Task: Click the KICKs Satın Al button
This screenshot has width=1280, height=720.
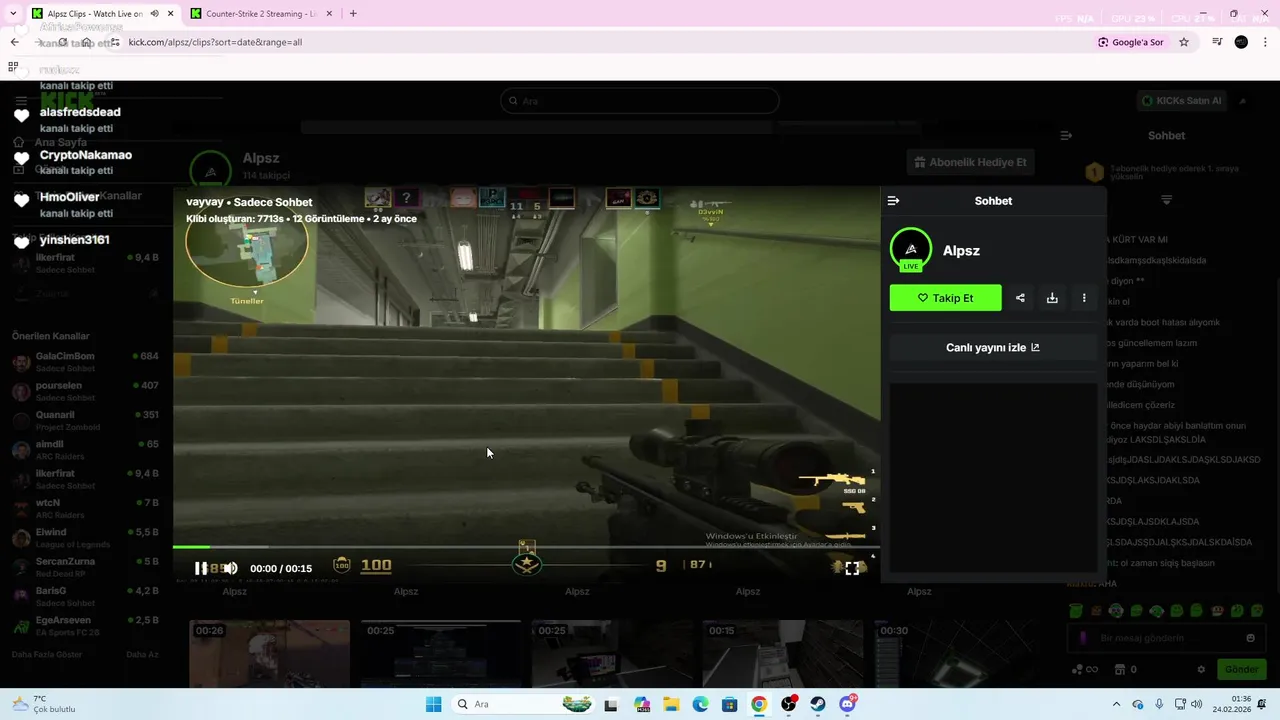Action: click(1182, 101)
